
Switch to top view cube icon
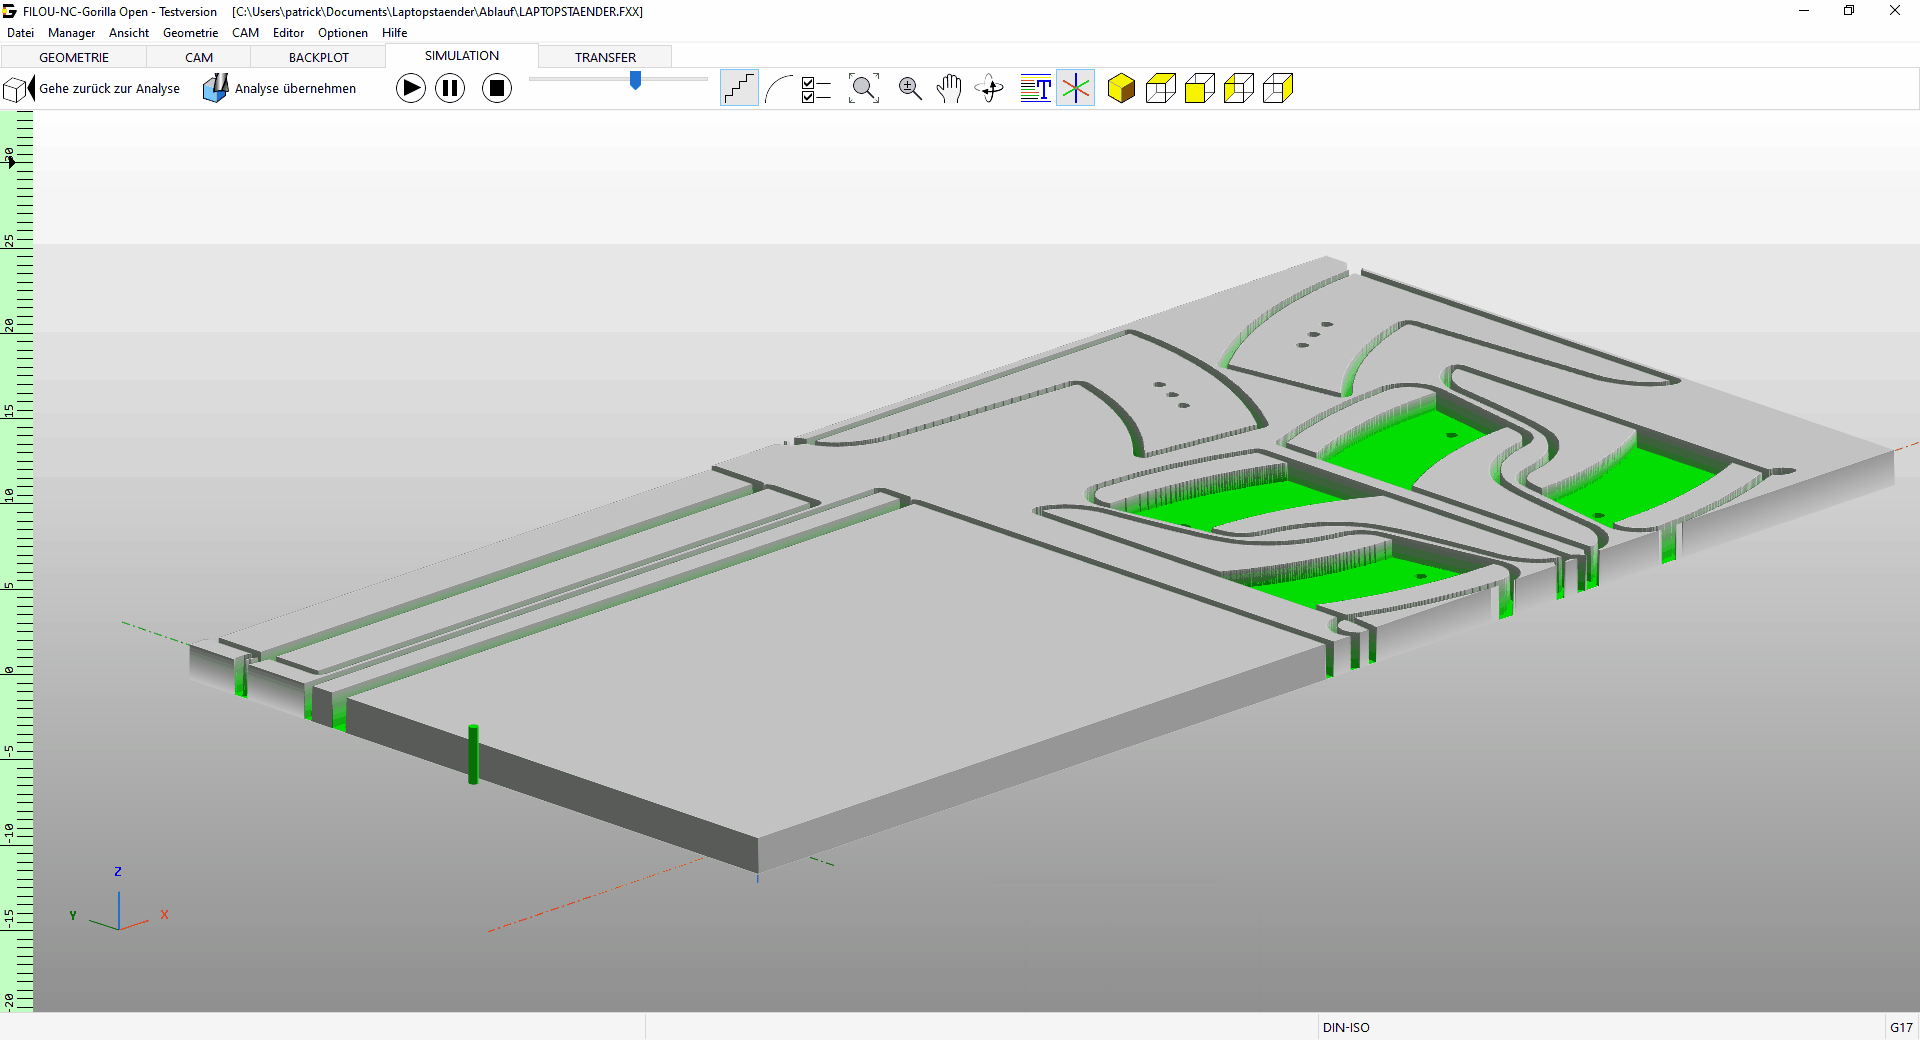coord(1160,89)
